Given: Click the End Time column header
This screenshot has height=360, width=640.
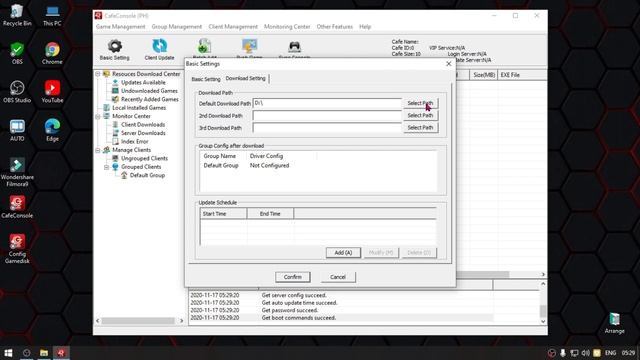Looking at the screenshot, I should pyautogui.click(x=270, y=214).
